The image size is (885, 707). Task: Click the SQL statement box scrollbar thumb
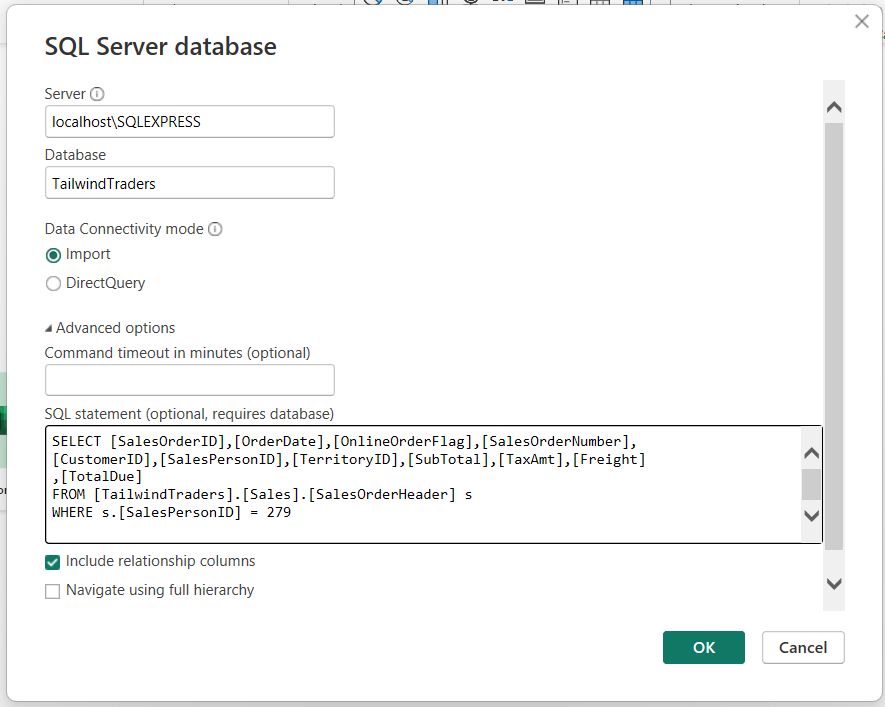[x=811, y=484]
